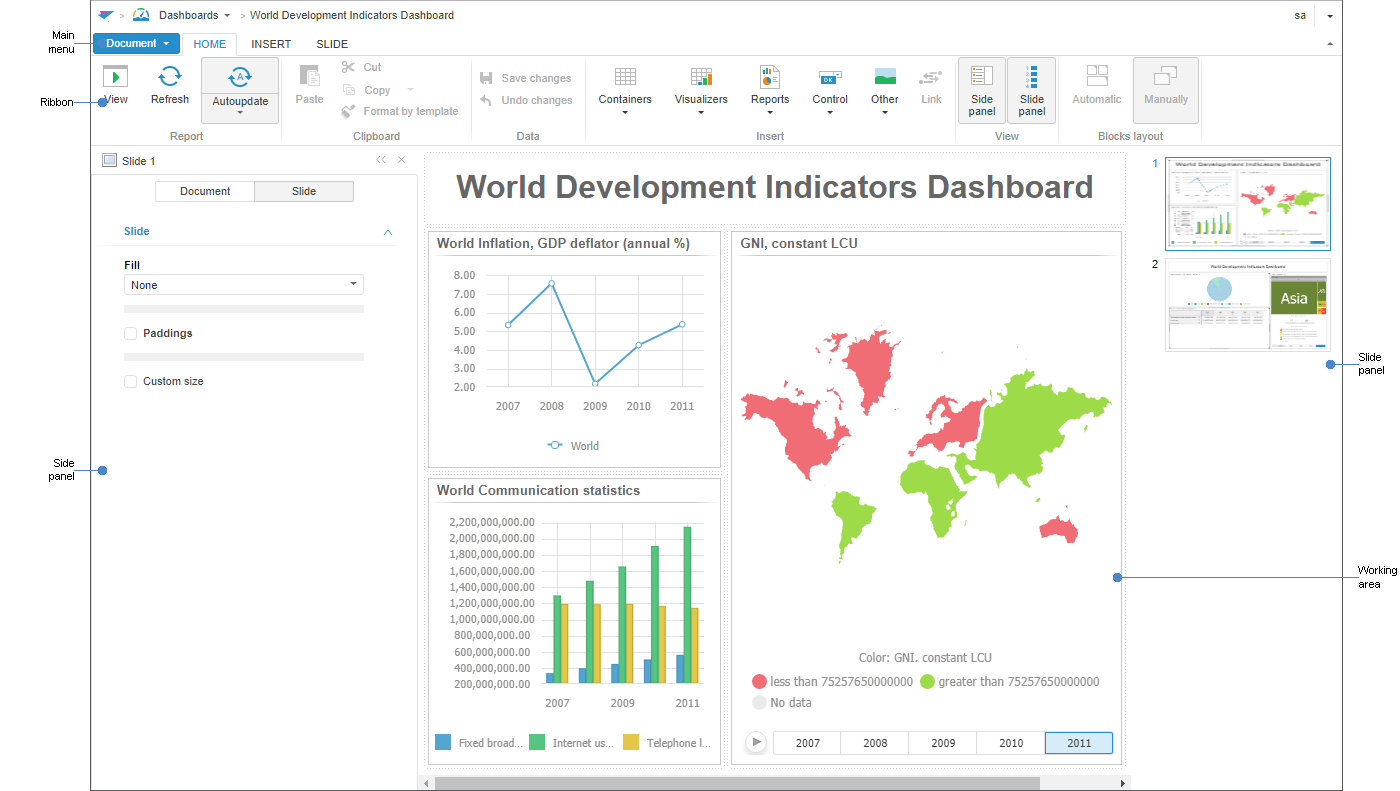This screenshot has width=1400, height=791.
Task: Enable the Paddings checkbox
Action: tap(130, 333)
